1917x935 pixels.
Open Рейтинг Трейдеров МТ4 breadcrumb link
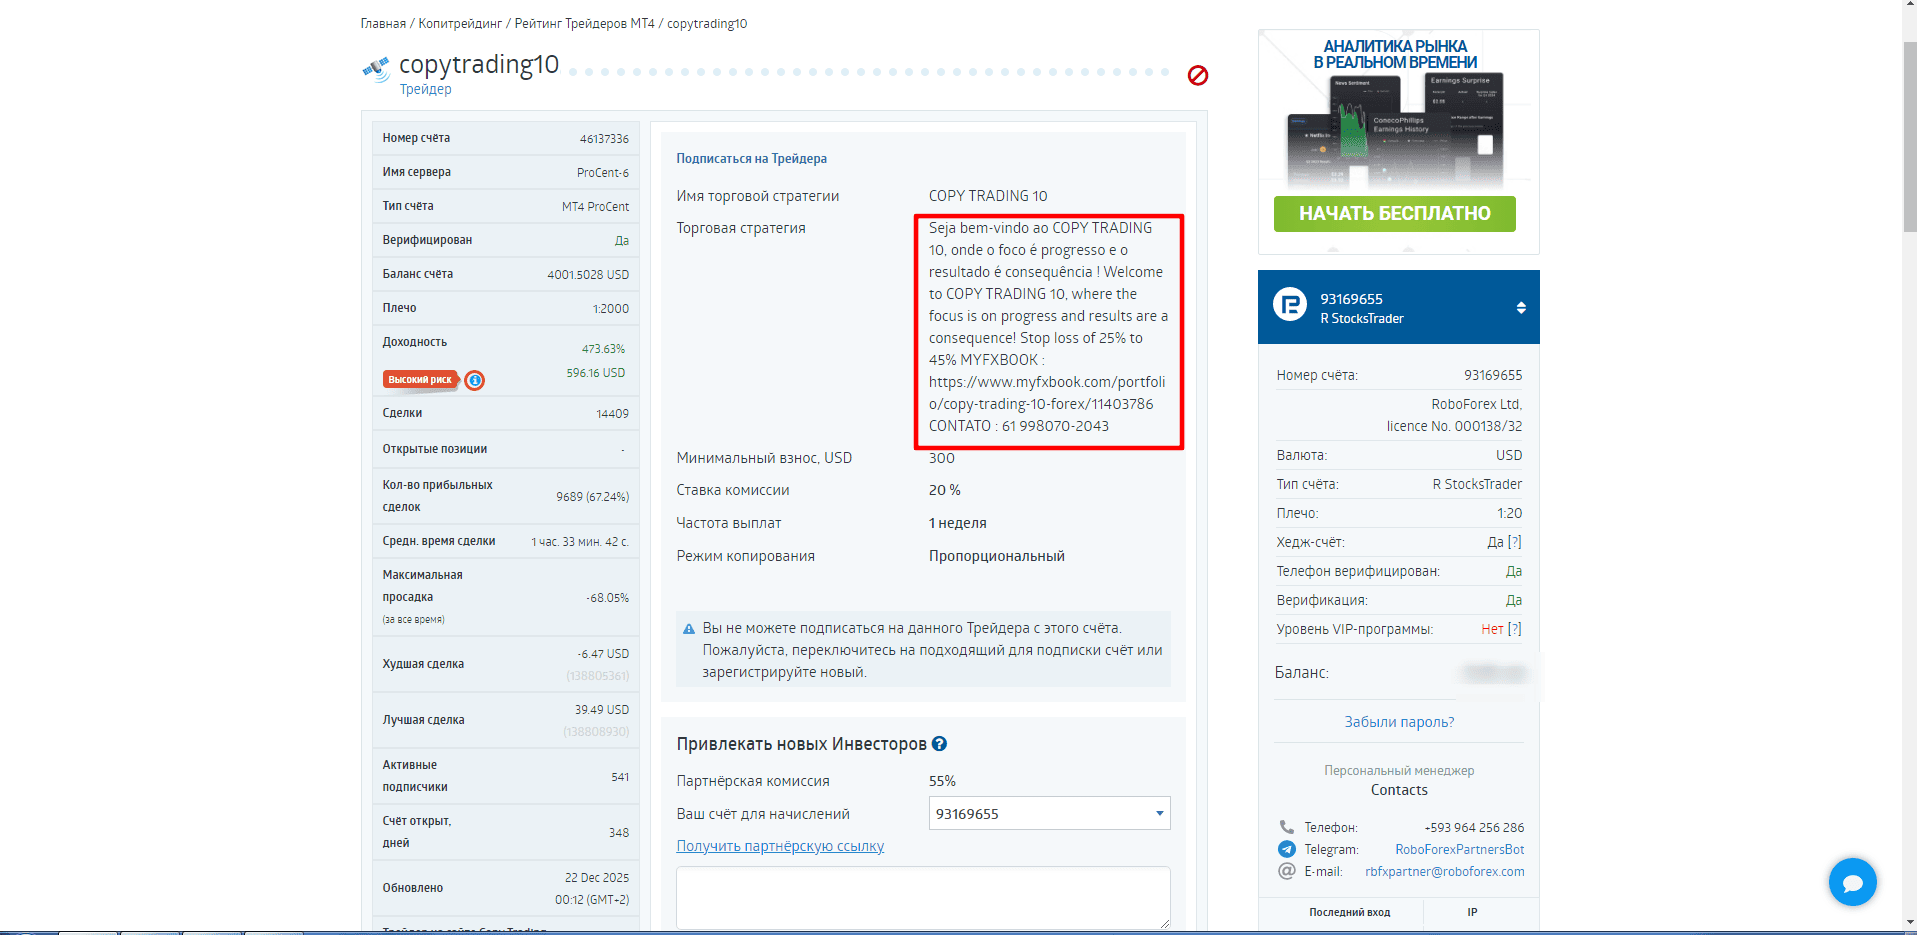pyautogui.click(x=584, y=24)
